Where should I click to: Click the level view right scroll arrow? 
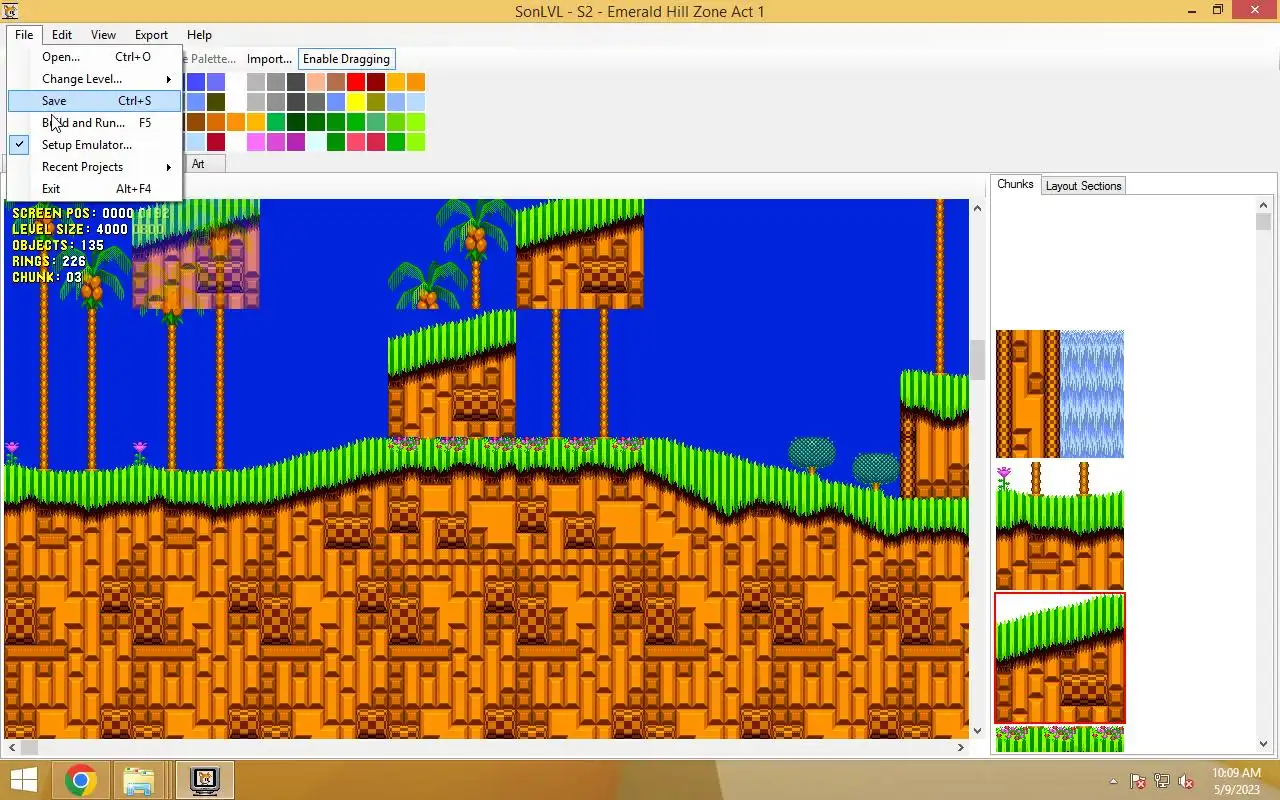point(961,747)
